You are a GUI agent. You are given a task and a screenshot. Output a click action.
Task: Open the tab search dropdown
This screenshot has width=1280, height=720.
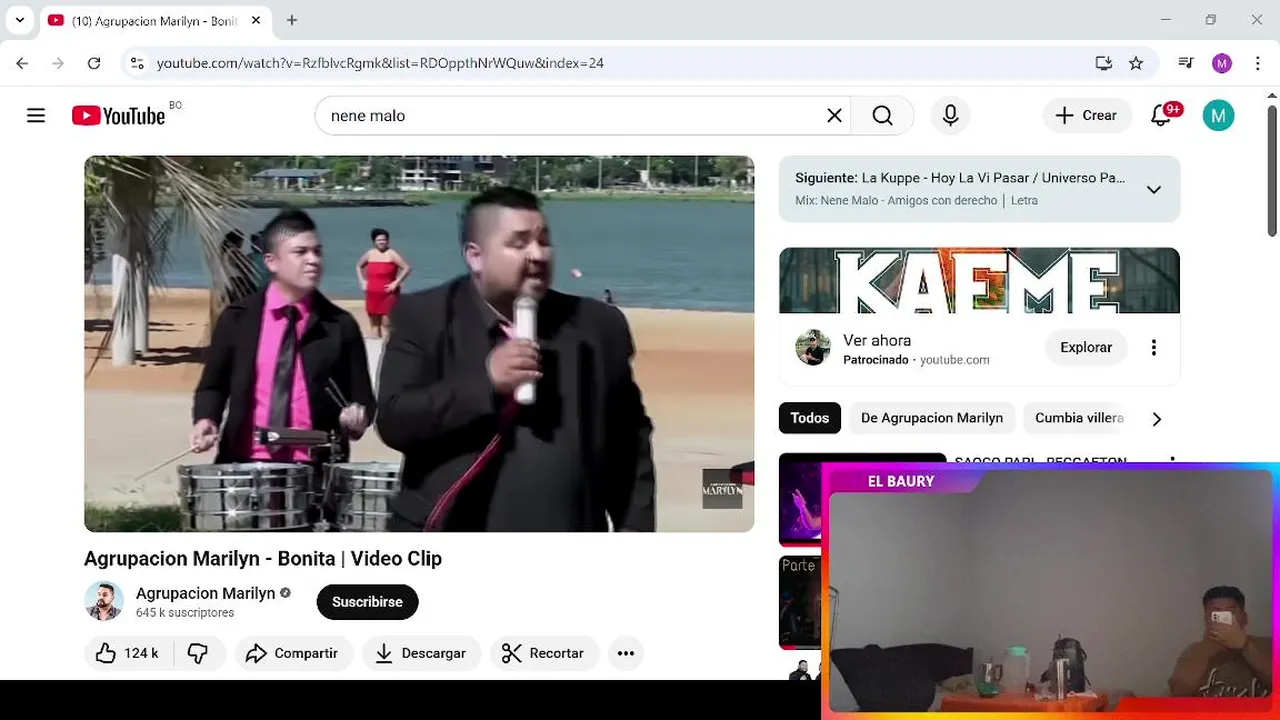pyautogui.click(x=20, y=20)
